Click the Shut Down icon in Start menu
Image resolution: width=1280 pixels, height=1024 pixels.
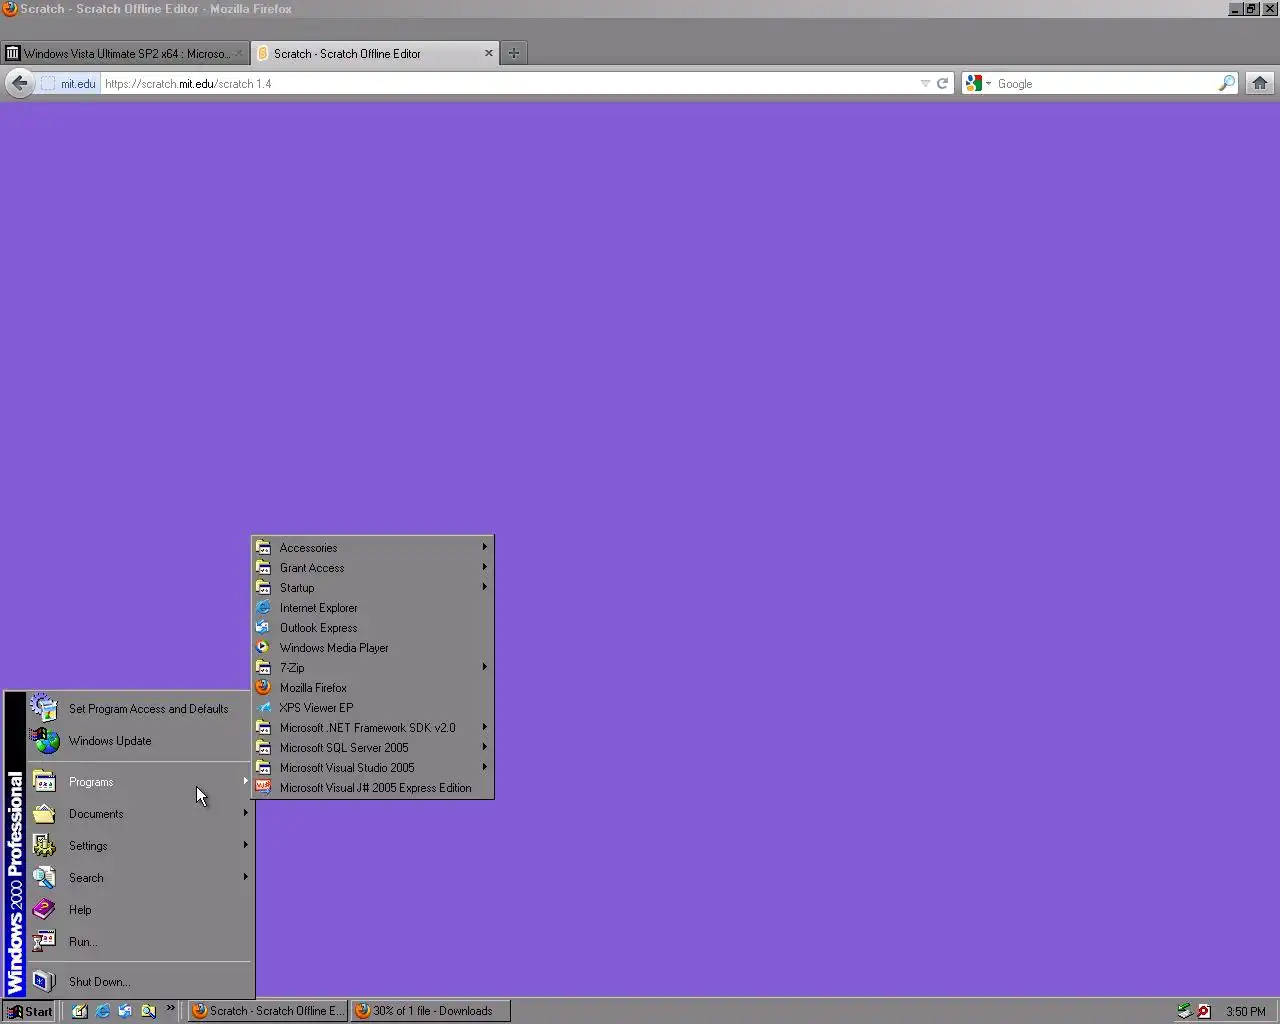(x=44, y=982)
